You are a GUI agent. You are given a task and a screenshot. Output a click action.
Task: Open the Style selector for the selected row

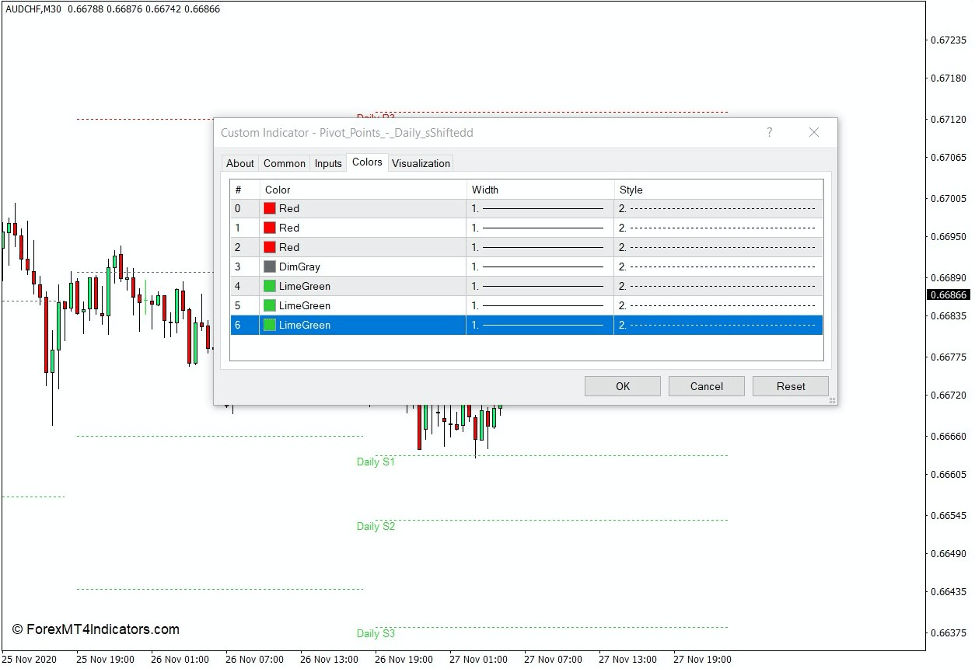coord(720,325)
